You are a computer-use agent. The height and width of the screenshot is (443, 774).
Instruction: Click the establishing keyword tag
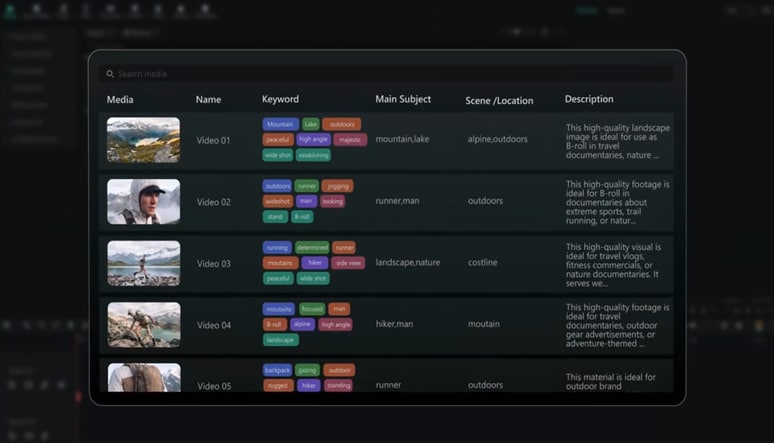[x=313, y=155]
